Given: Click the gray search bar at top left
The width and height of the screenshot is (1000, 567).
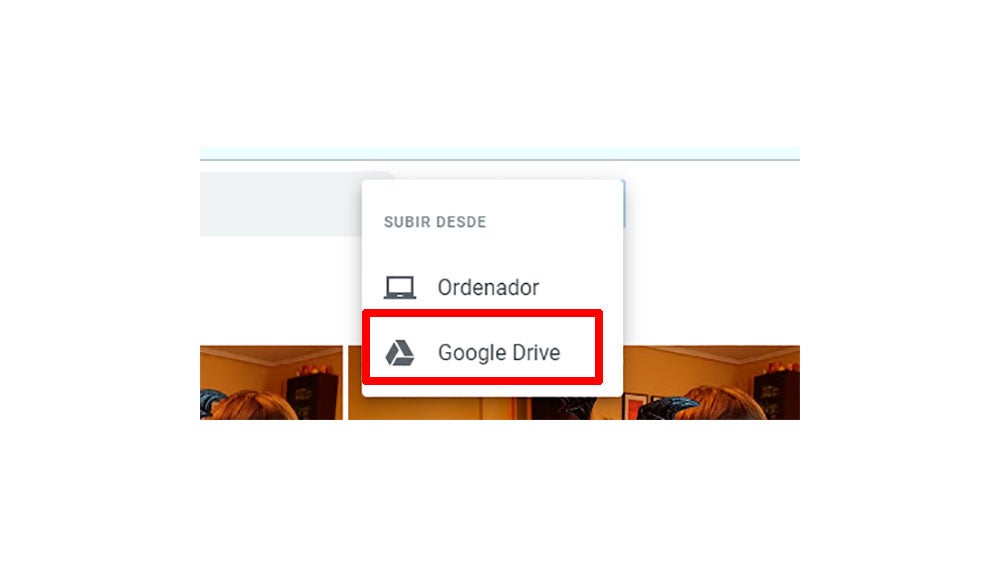Looking at the screenshot, I should click(281, 204).
